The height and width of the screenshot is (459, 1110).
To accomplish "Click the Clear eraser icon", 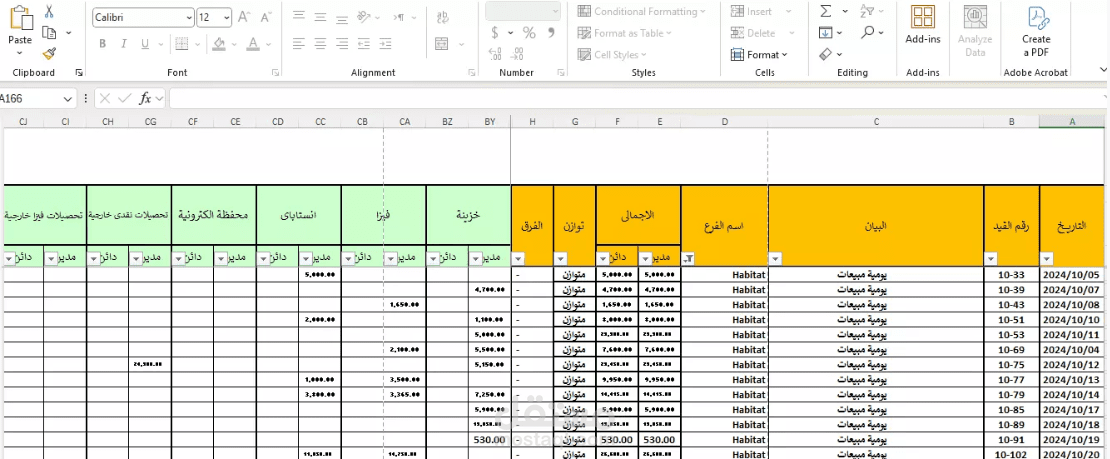I will point(825,55).
